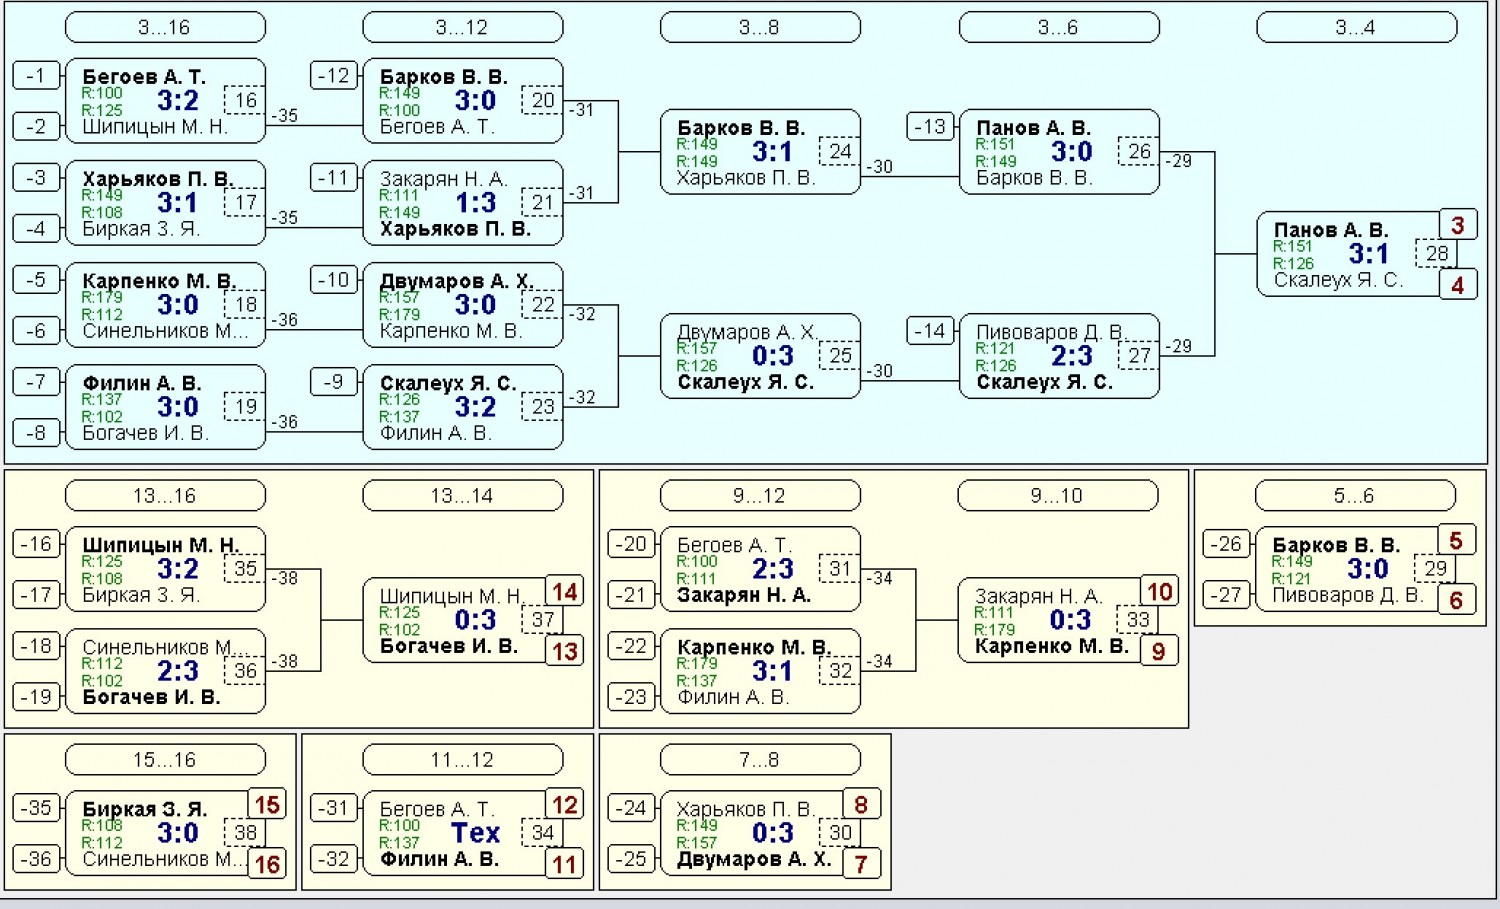This screenshot has width=1500, height=909.
Task: Click the 3...8 round header
Action: pos(760,27)
